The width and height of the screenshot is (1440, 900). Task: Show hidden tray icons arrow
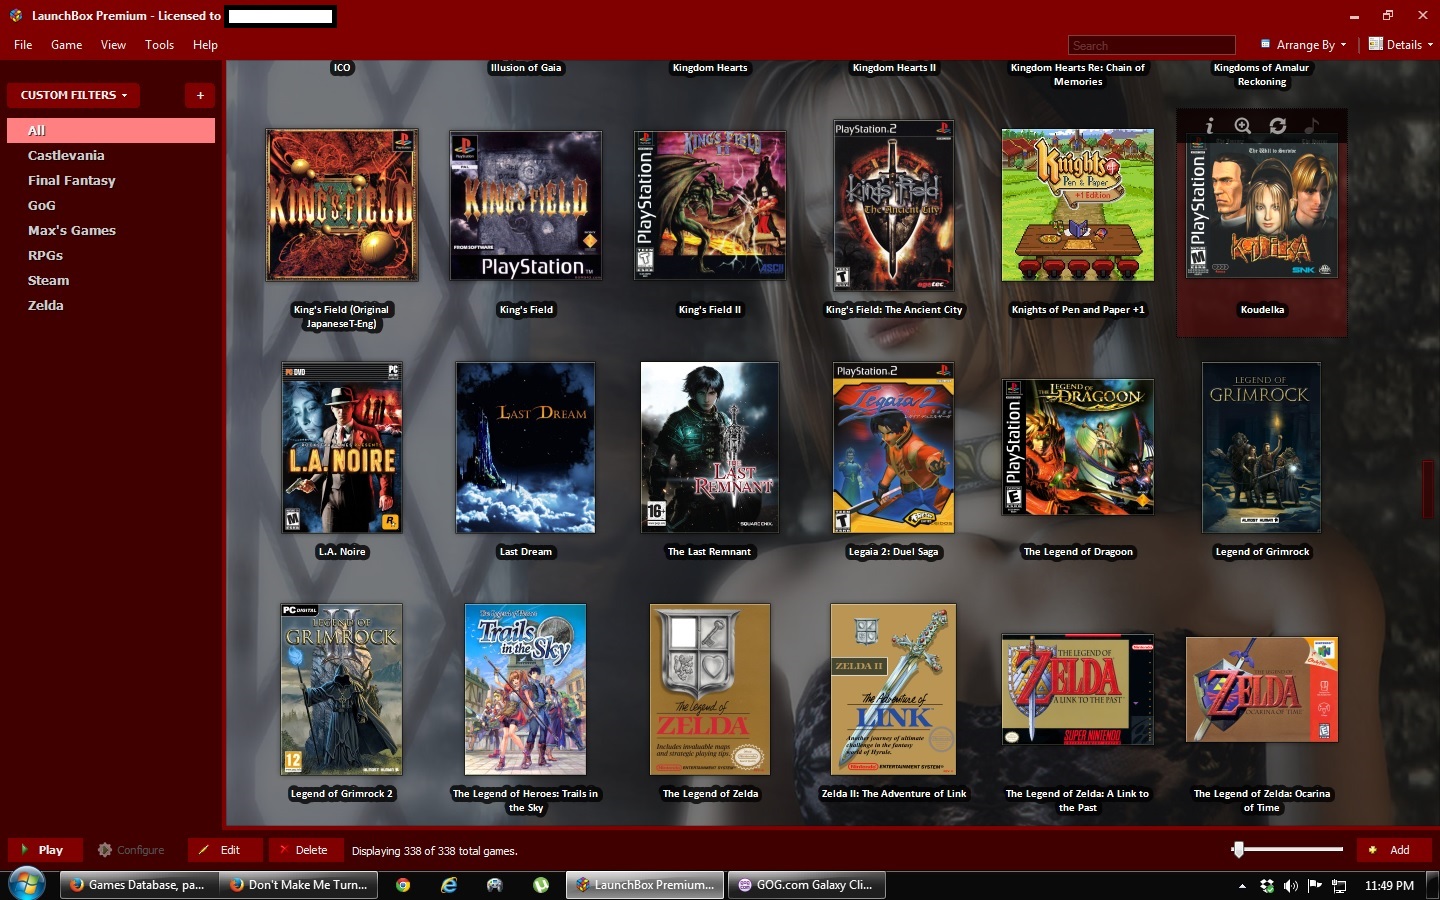point(1242,886)
